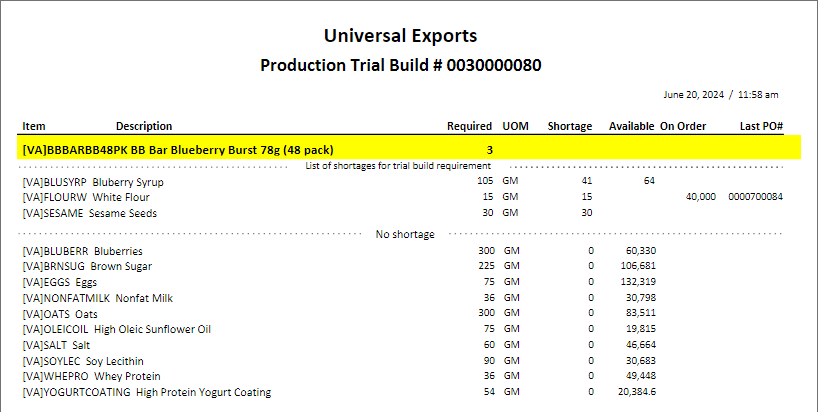Click the 40,000 On Order quantity
This screenshot has height=412, width=818.
point(700,197)
